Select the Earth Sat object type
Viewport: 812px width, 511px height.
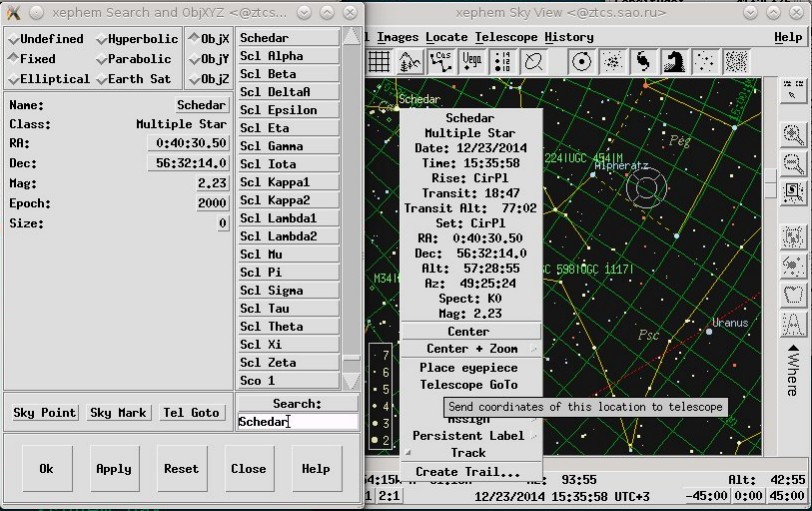tap(134, 79)
